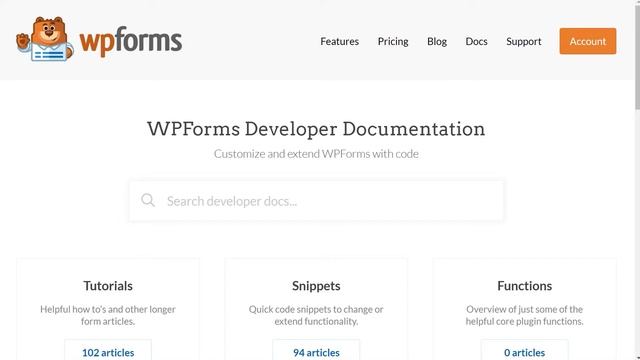Click the 0 articles button under Functions

pyautogui.click(x=524, y=351)
